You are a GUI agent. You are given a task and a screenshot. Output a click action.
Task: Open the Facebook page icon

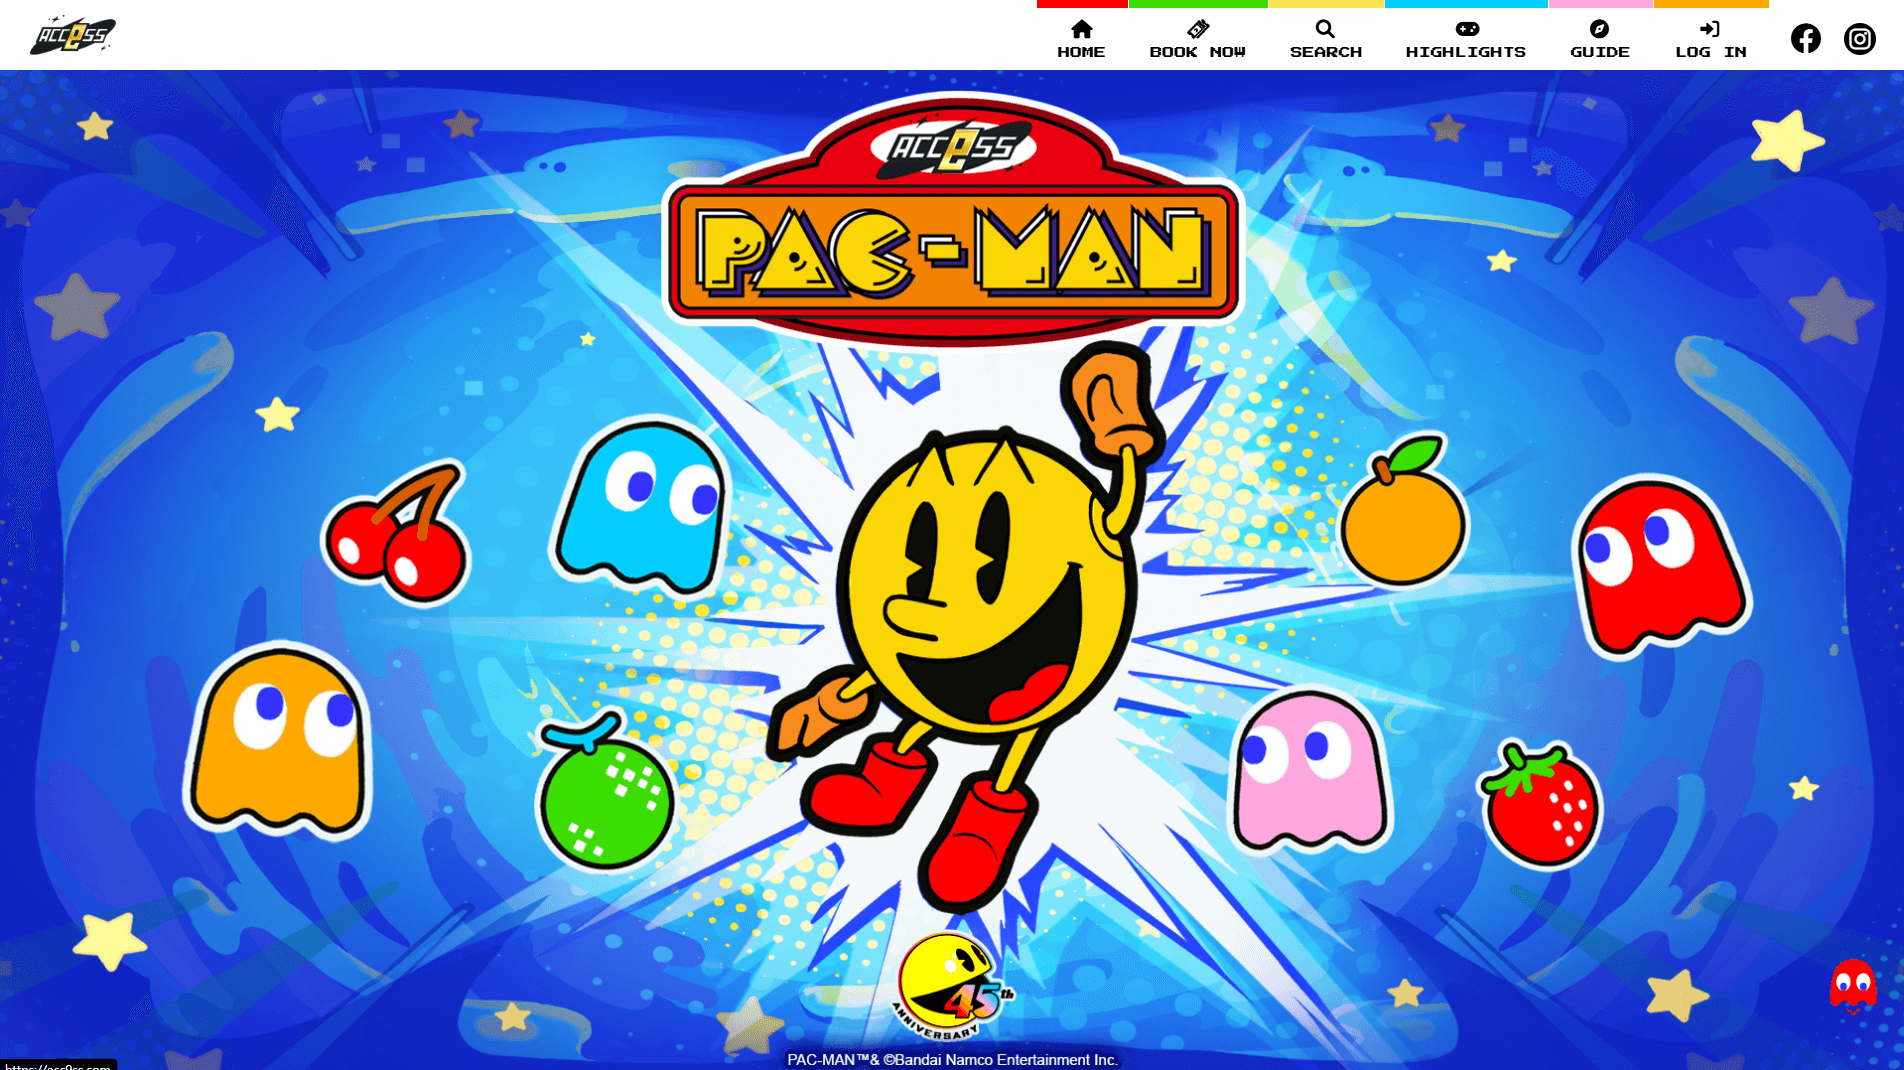pos(1805,39)
